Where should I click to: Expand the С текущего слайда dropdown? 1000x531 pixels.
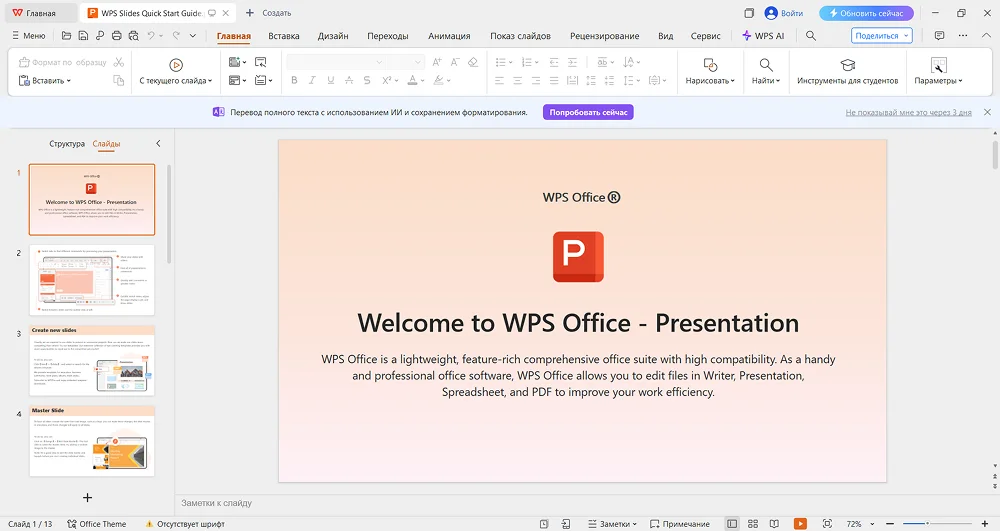(210, 81)
